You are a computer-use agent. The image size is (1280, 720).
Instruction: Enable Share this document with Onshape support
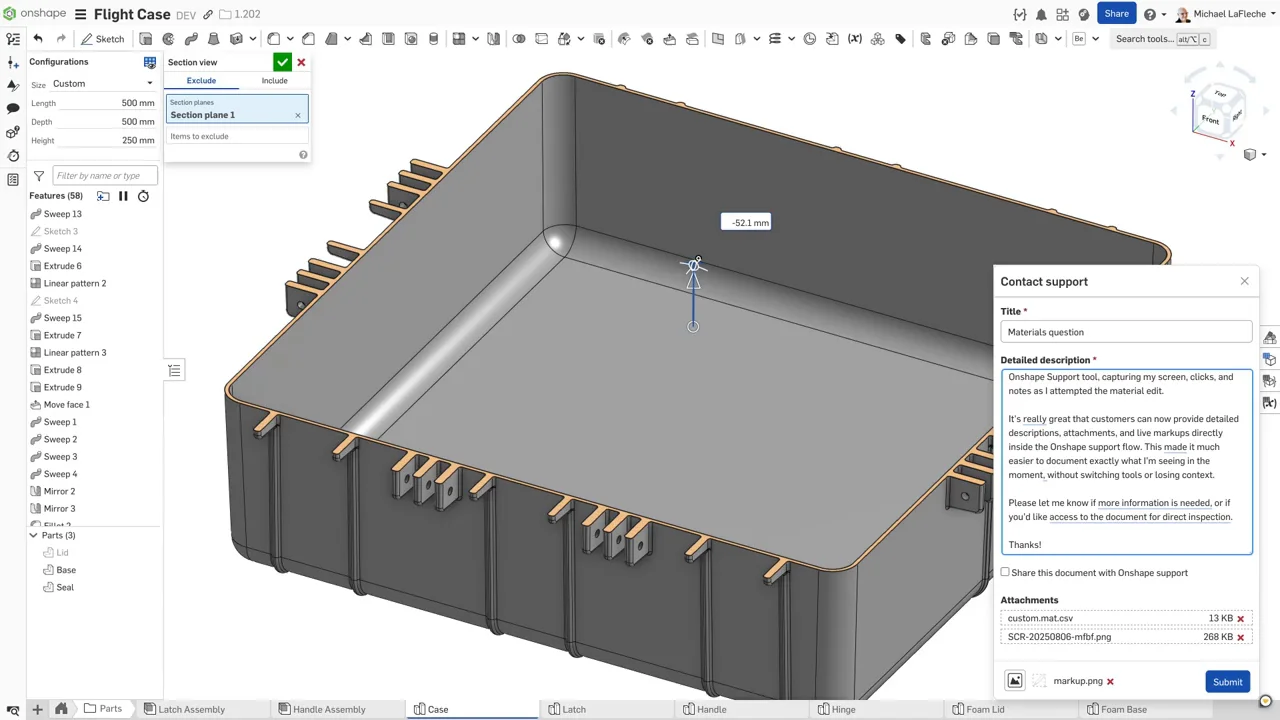point(1006,573)
